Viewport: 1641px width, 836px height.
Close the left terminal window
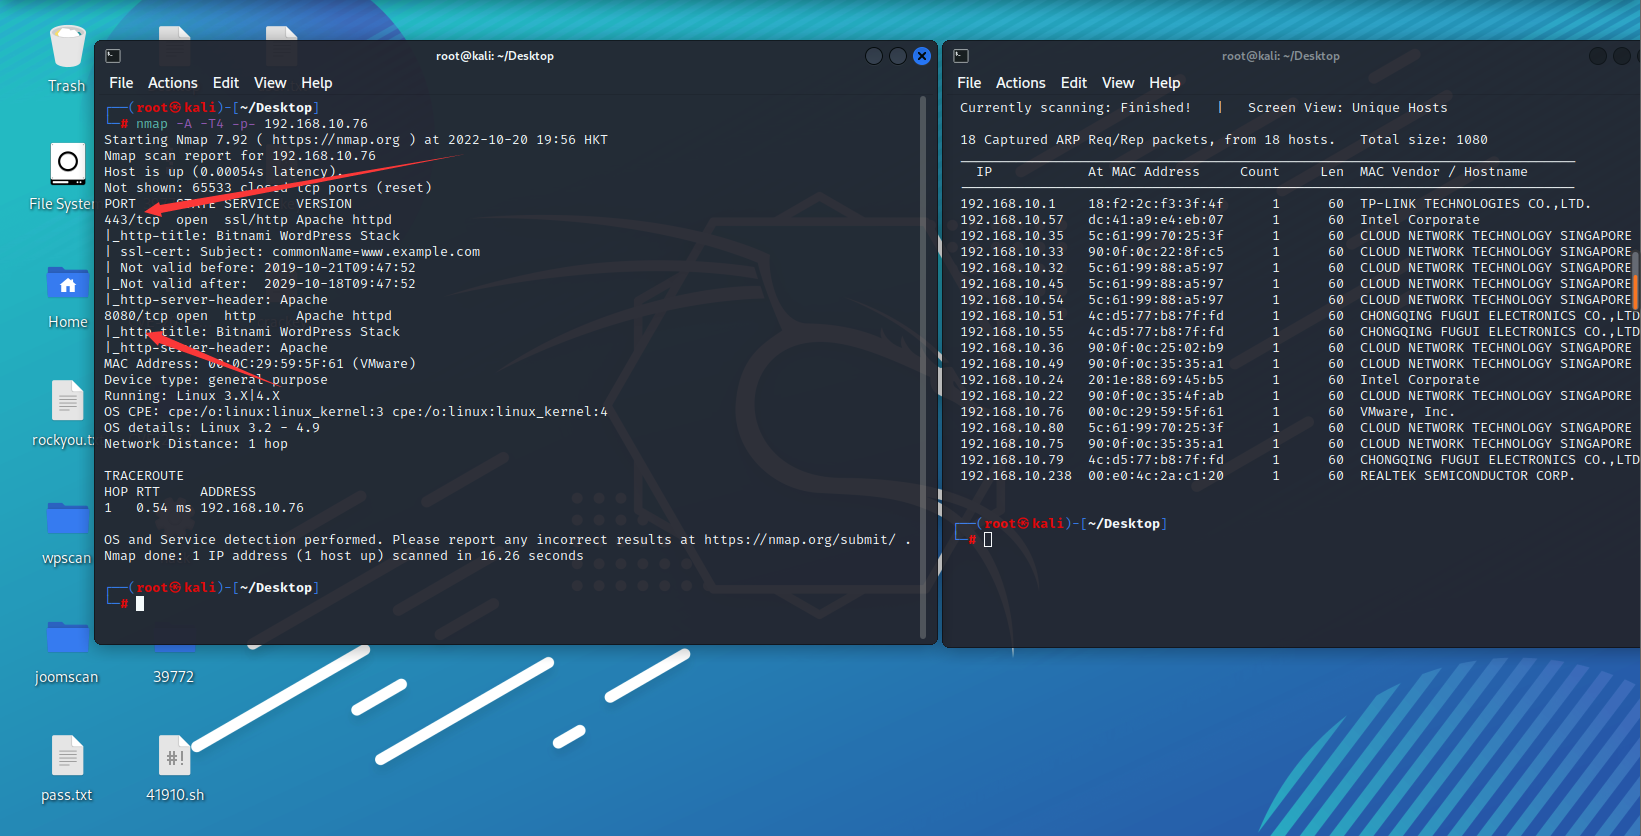click(922, 56)
